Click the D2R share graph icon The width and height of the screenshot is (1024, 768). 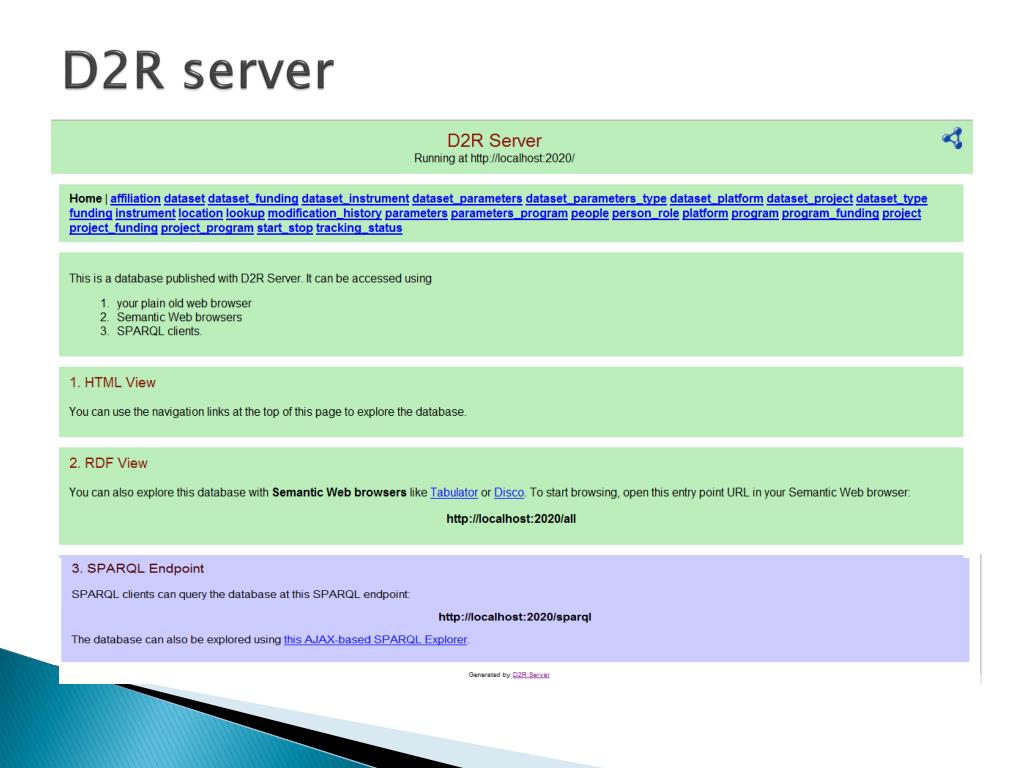click(x=952, y=138)
